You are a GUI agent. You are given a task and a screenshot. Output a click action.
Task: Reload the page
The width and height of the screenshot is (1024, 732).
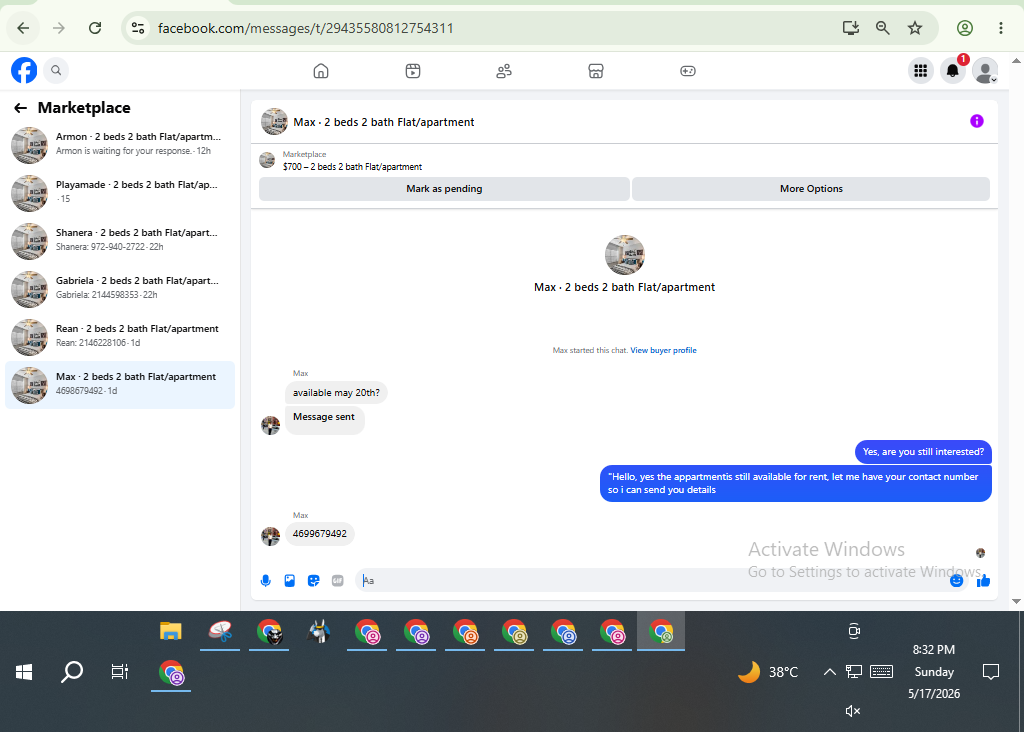(95, 28)
